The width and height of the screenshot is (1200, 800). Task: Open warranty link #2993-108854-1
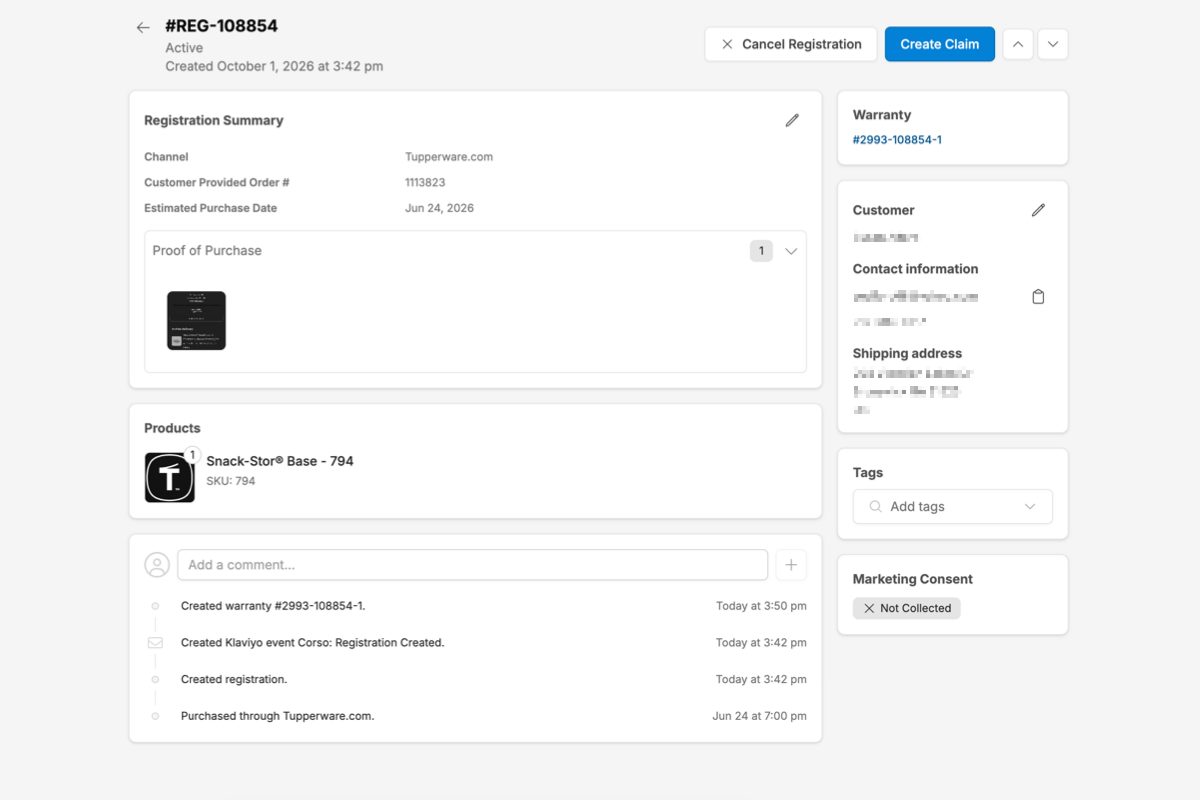[x=897, y=140]
